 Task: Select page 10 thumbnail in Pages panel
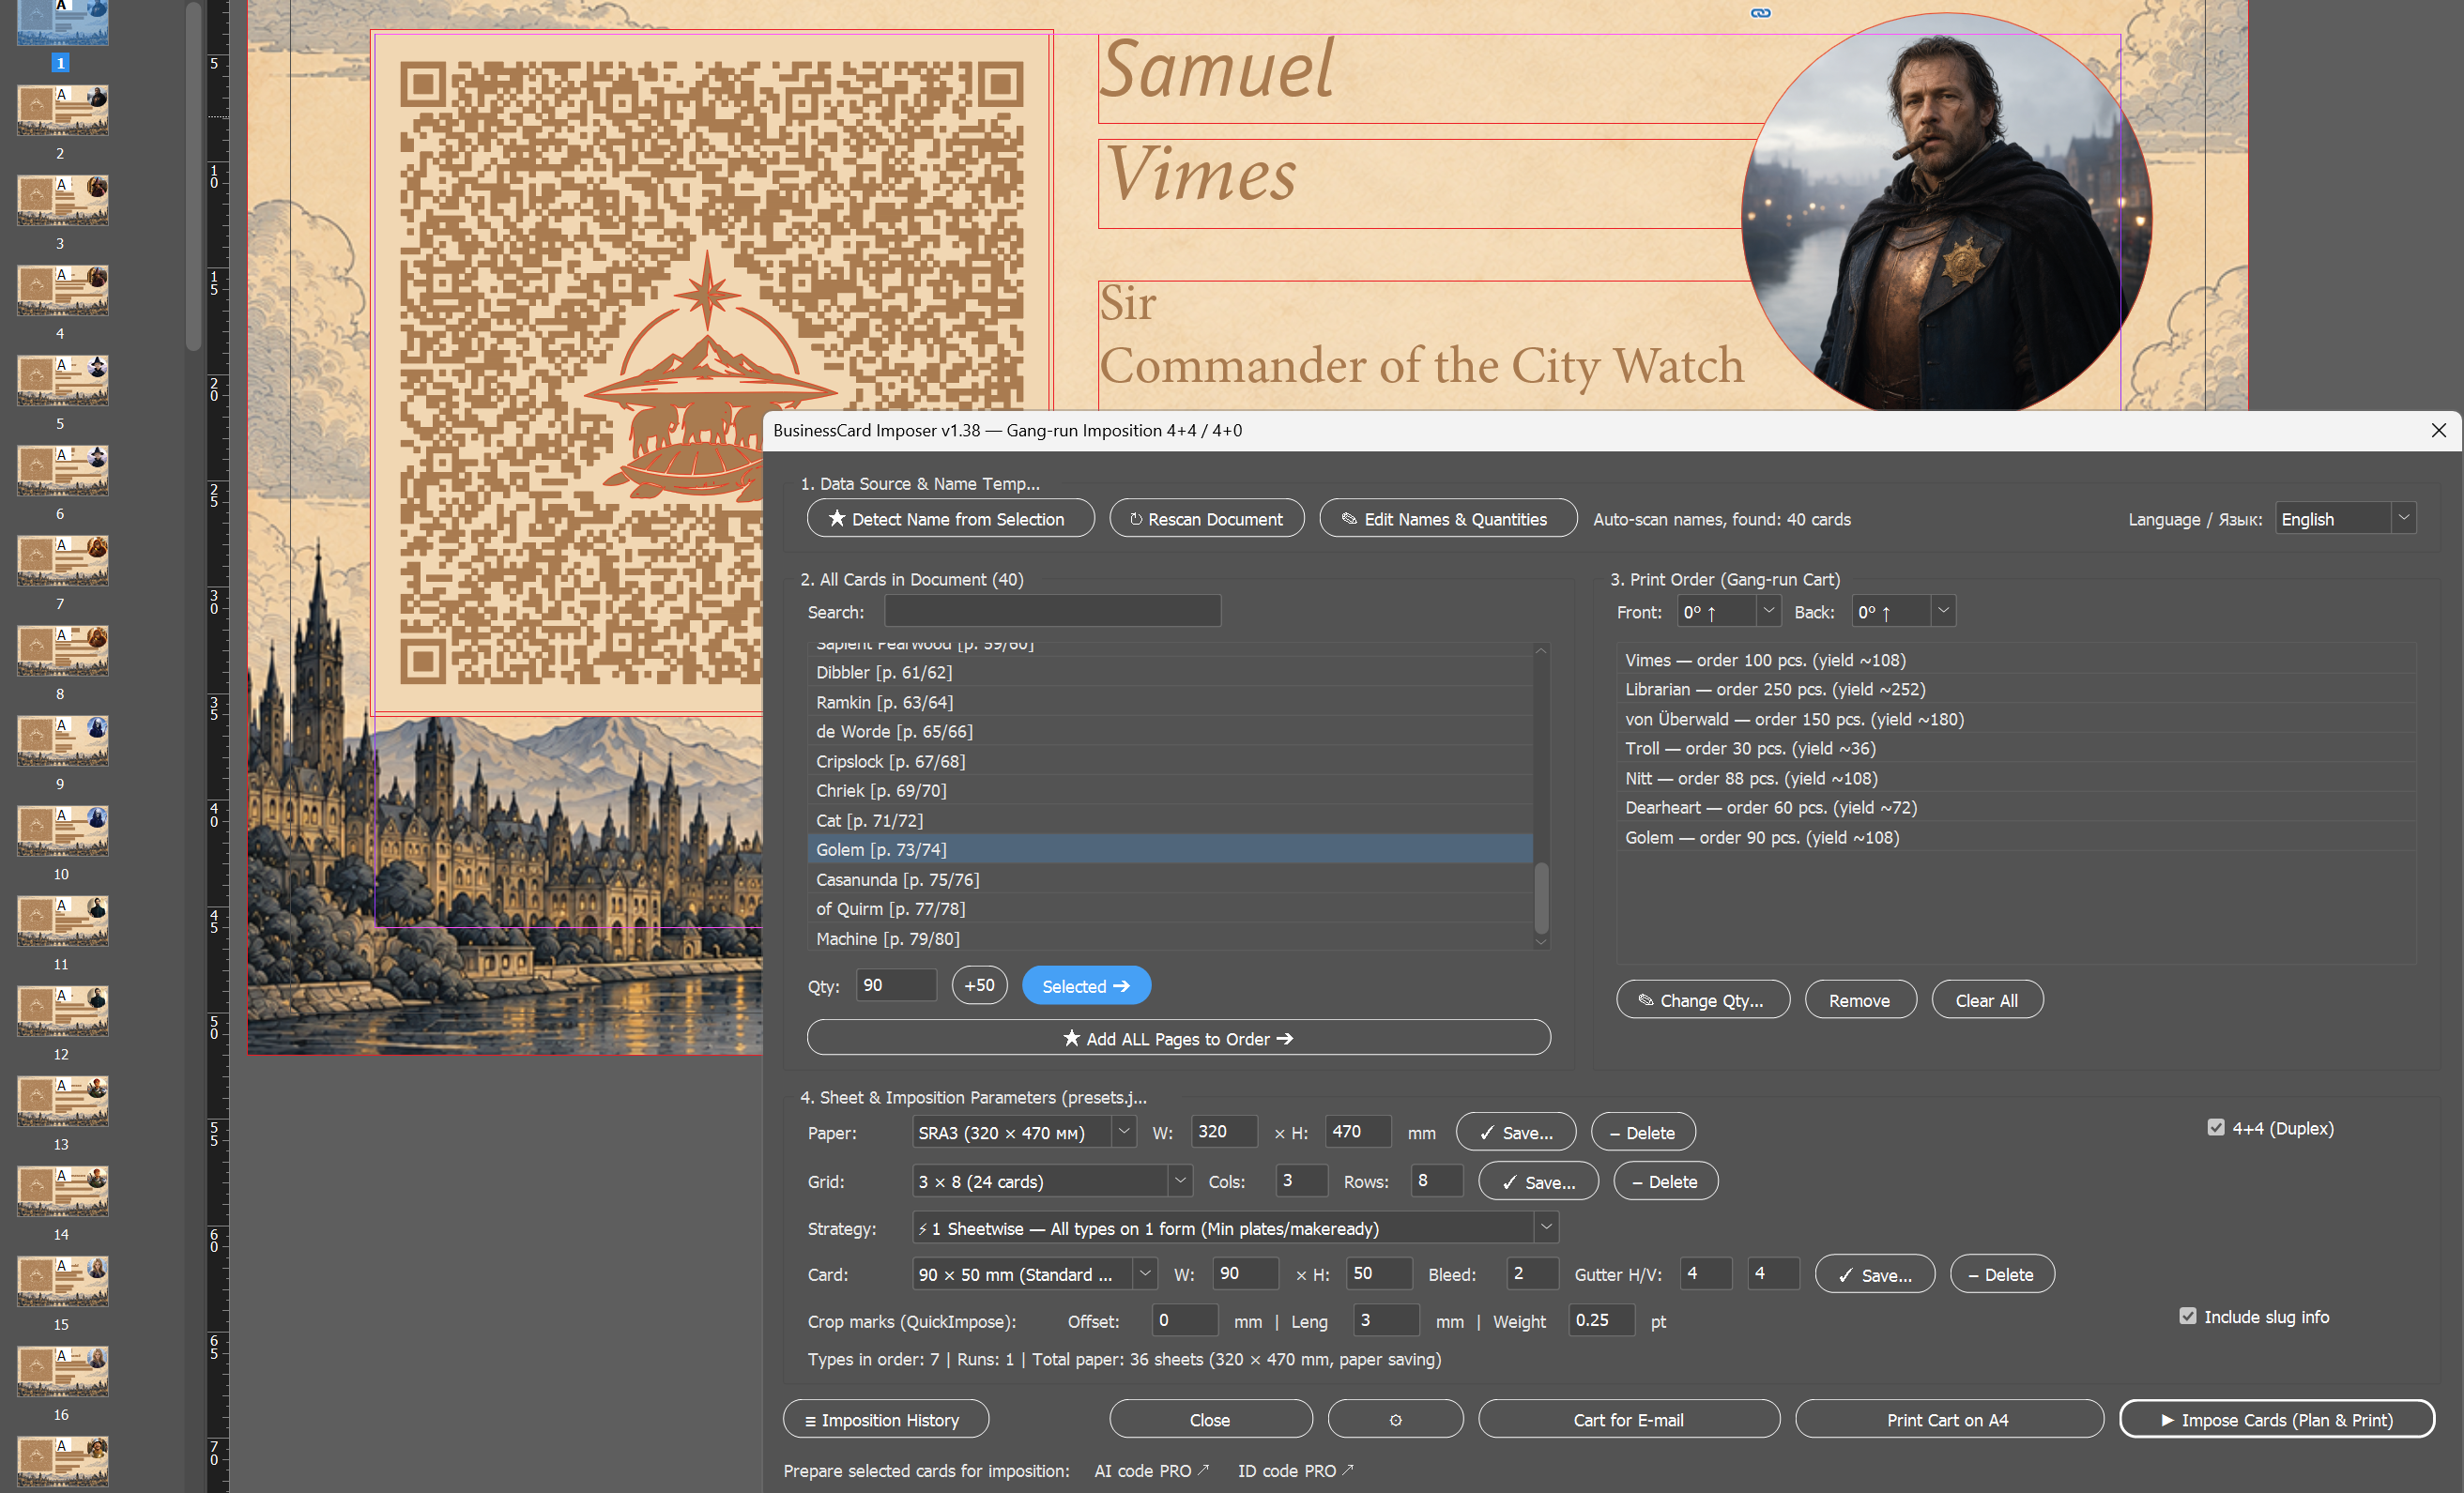pos(62,830)
